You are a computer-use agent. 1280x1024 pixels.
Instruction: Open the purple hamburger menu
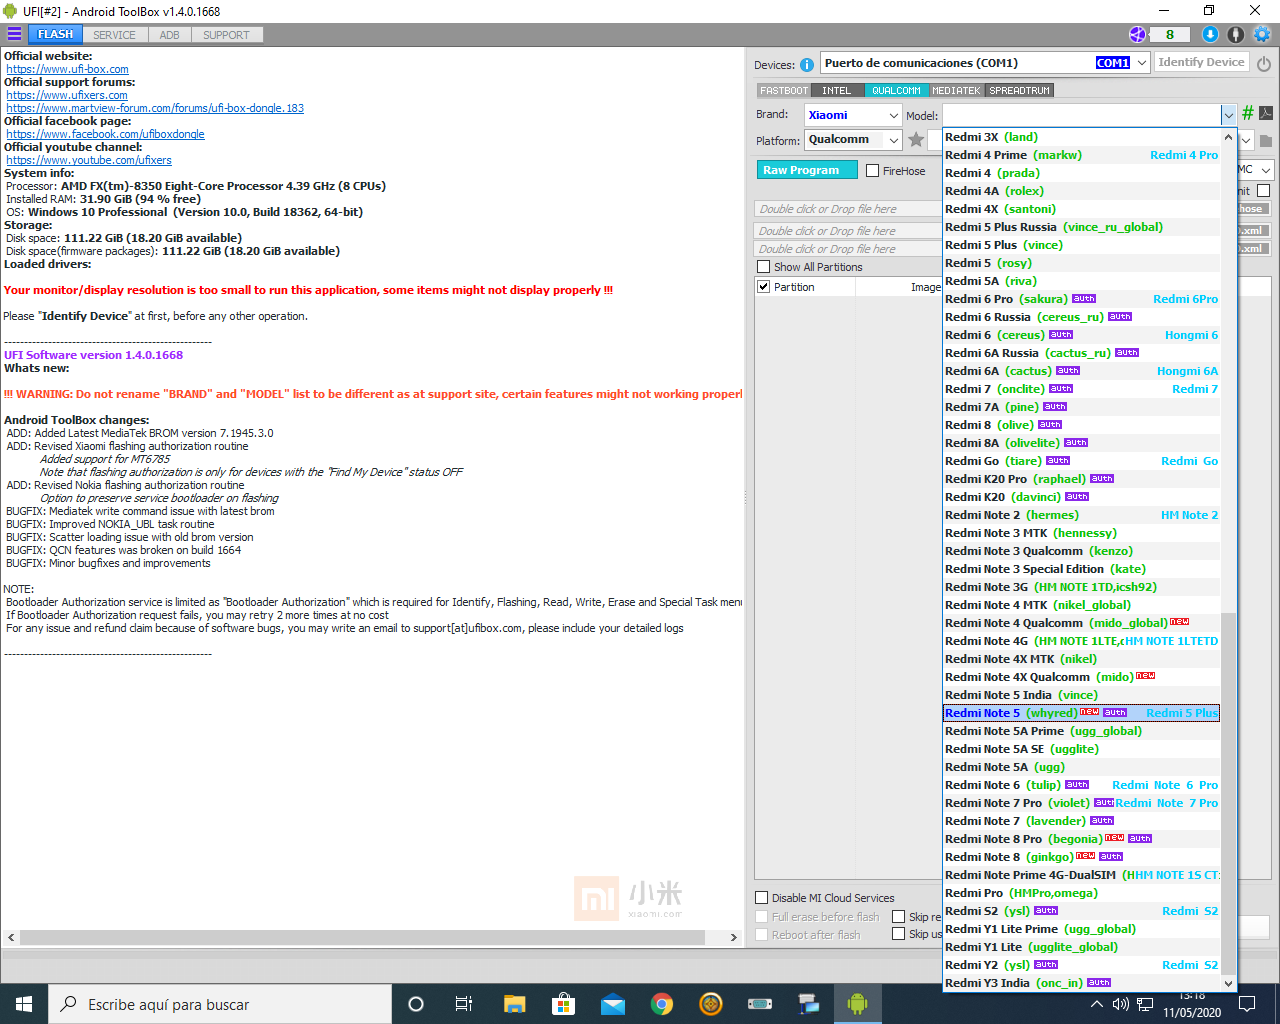14,34
